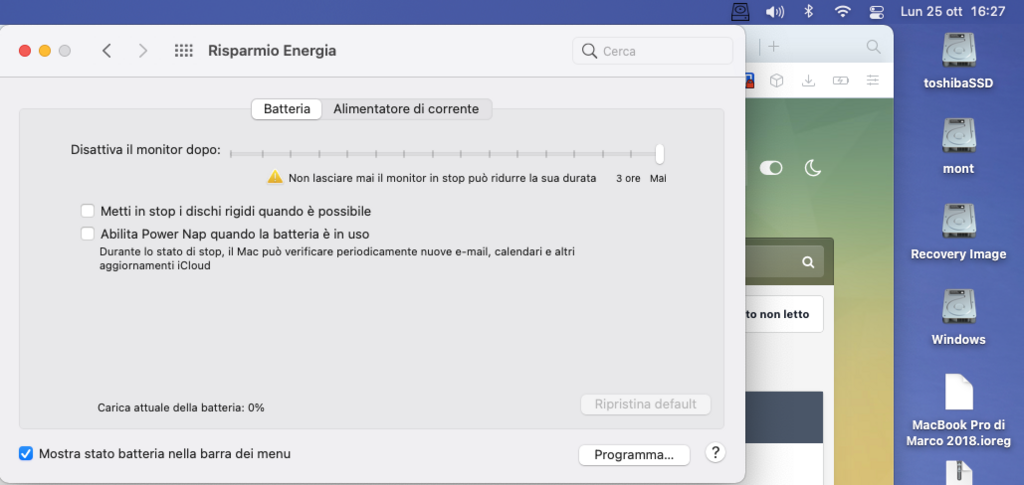Image resolution: width=1024 pixels, height=485 pixels.
Task: Click the browser window search magnifier
Action: pyautogui.click(x=873, y=46)
